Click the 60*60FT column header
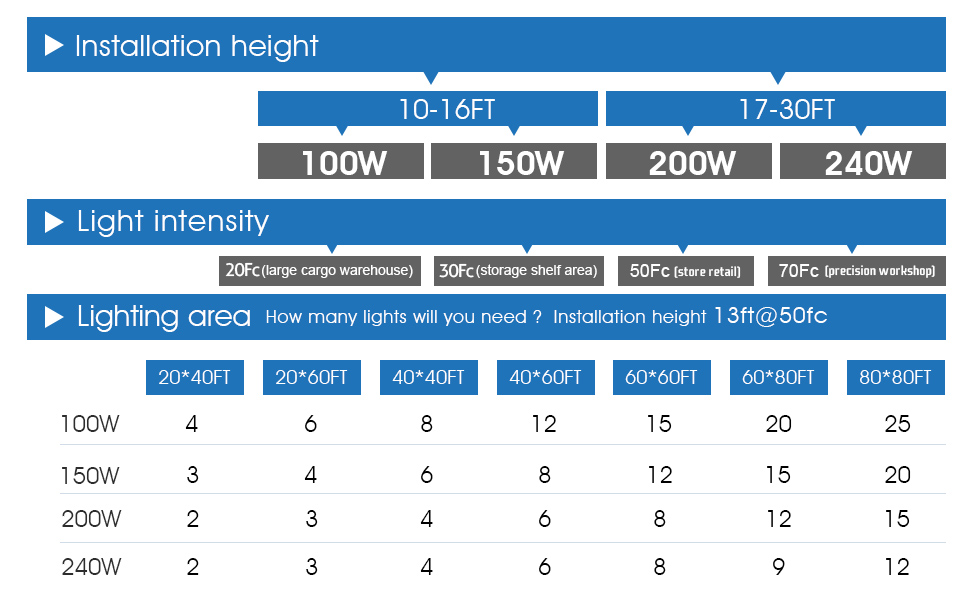 [662, 377]
